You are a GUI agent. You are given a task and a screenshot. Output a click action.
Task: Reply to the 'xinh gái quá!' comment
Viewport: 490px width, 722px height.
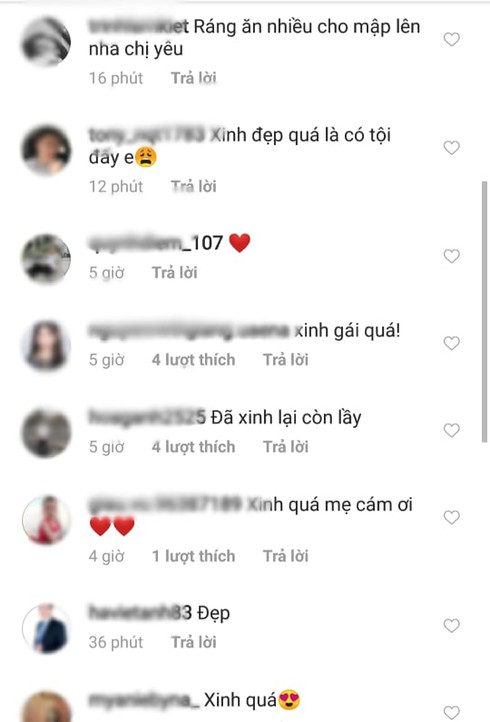(x=286, y=360)
